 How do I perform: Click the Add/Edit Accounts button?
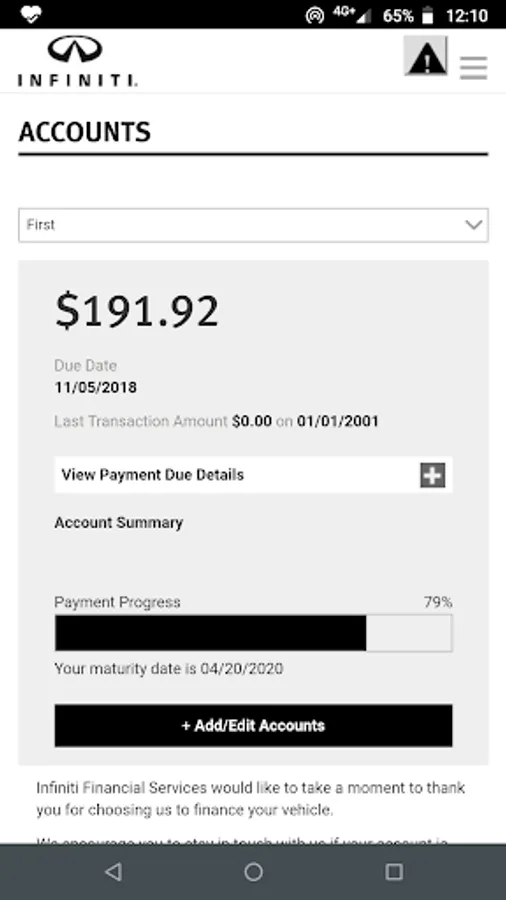click(253, 726)
